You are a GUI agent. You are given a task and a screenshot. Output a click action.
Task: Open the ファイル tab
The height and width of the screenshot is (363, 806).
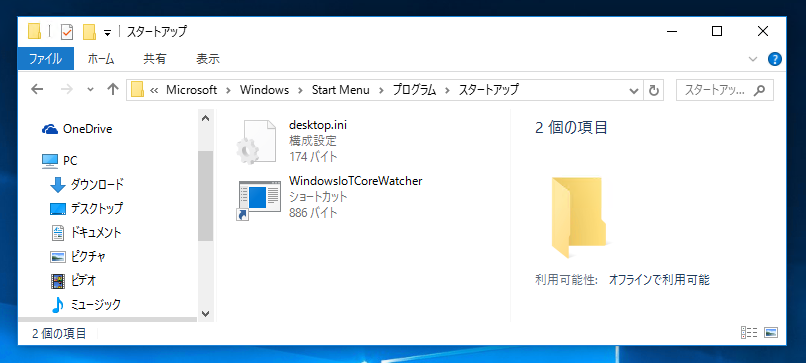tap(46, 59)
